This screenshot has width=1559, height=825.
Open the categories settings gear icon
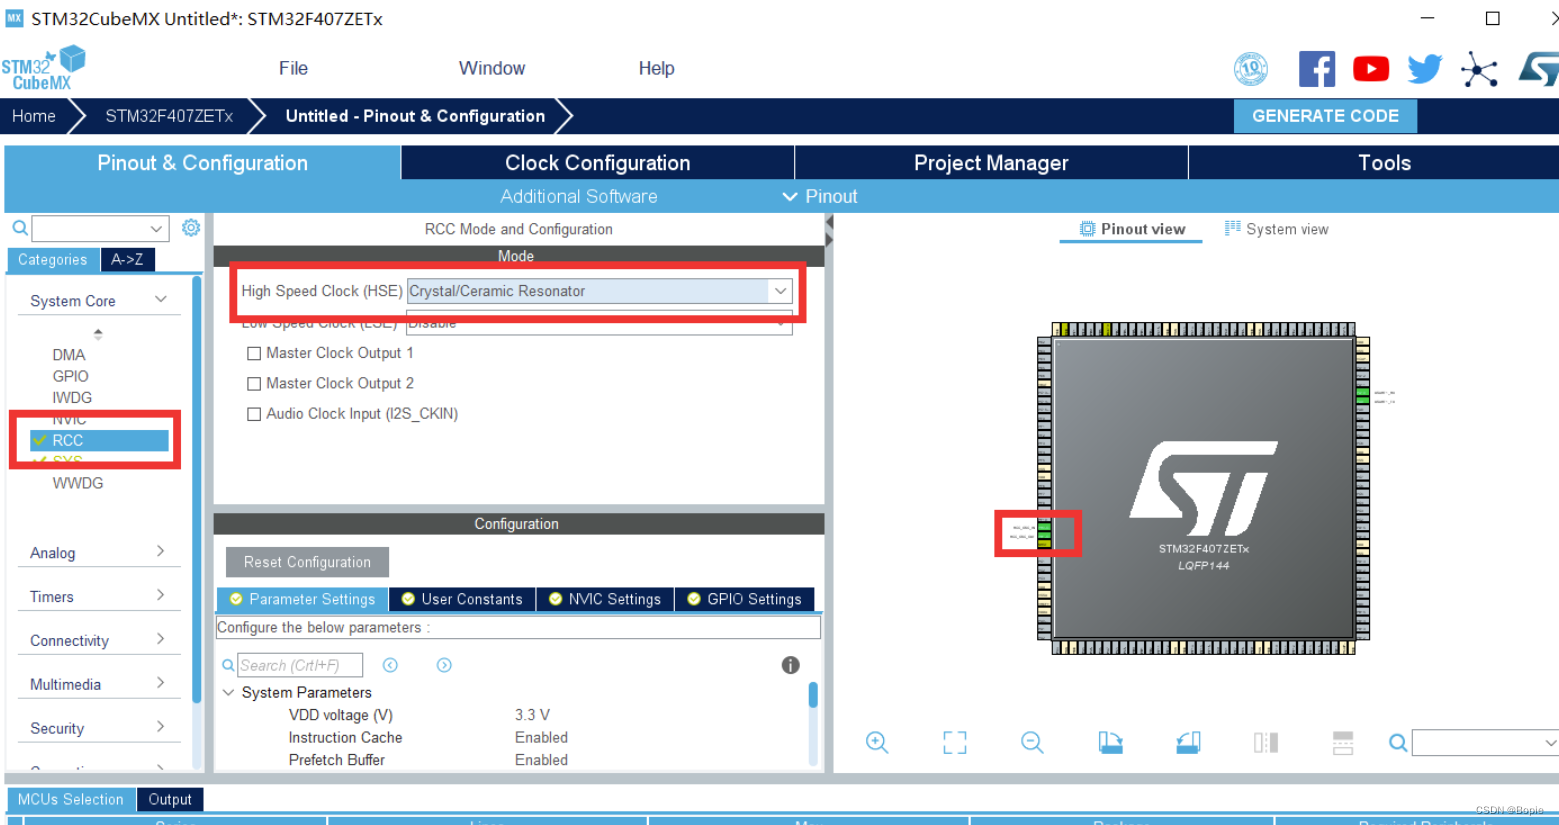(x=191, y=228)
